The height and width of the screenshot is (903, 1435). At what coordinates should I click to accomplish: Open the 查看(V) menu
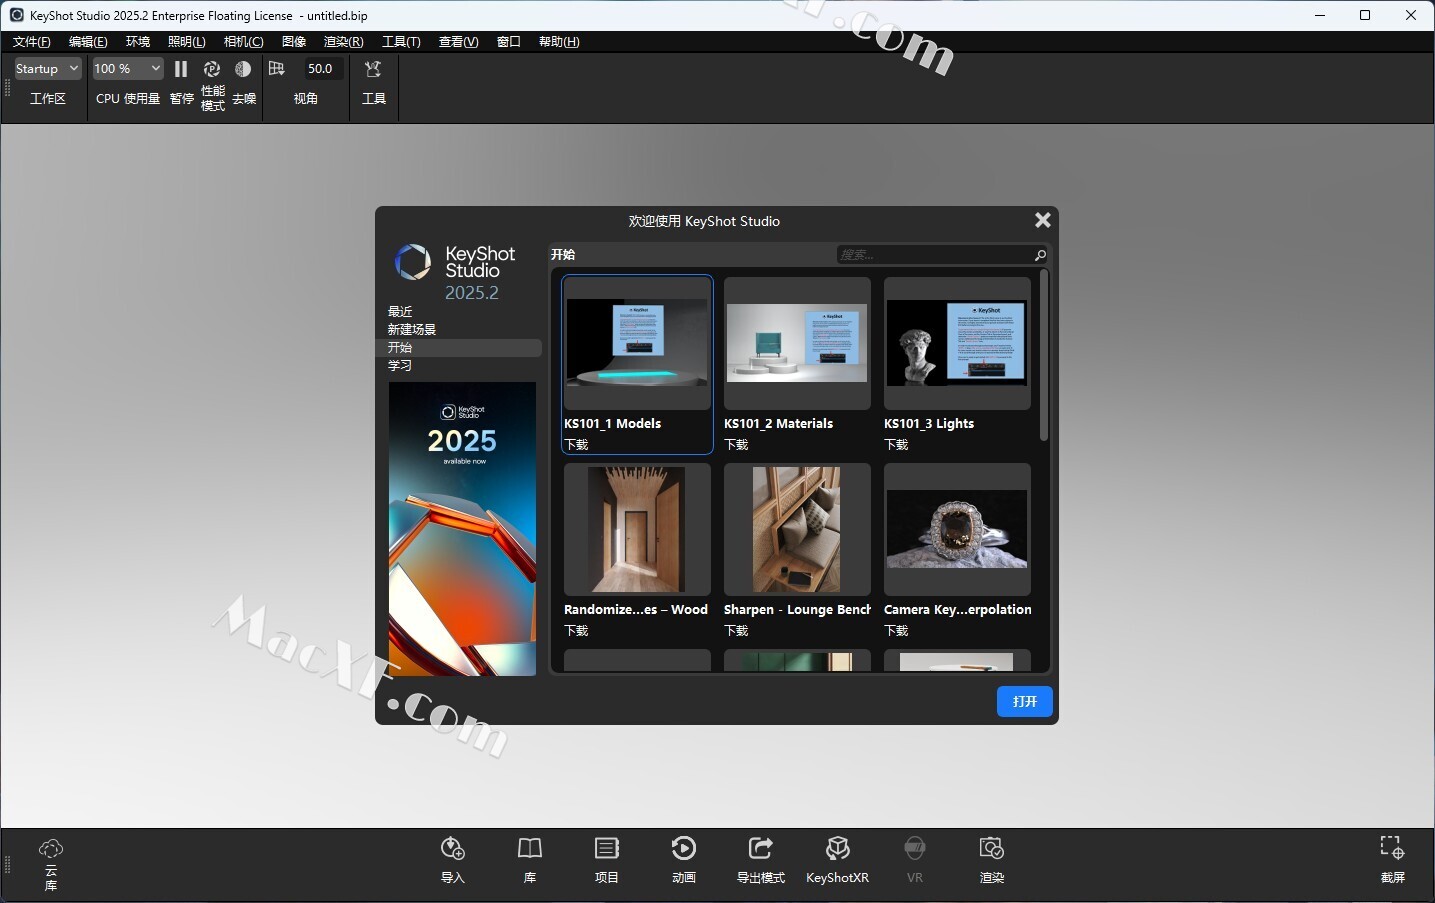[459, 41]
